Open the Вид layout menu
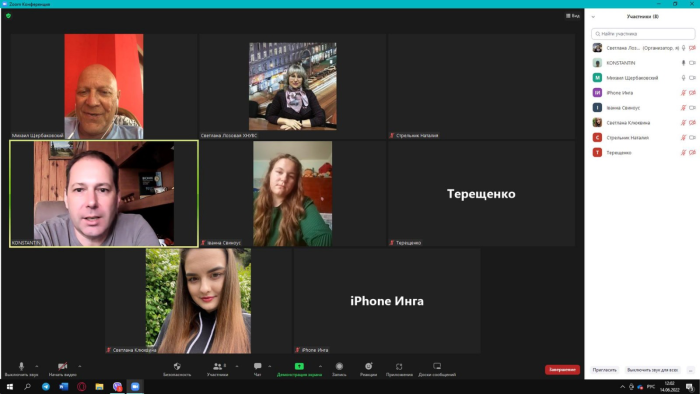Image resolution: width=700 pixels, height=394 pixels. coord(573,16)
